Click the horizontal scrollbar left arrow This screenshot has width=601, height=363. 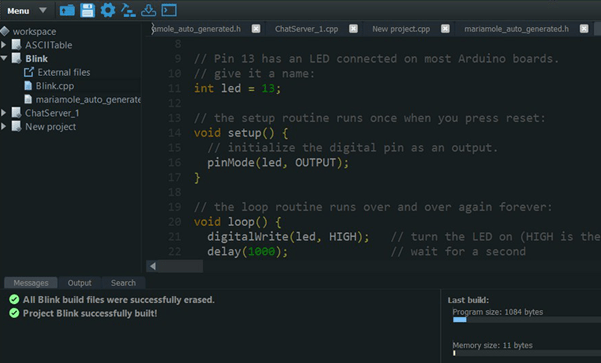click(153, 266)
